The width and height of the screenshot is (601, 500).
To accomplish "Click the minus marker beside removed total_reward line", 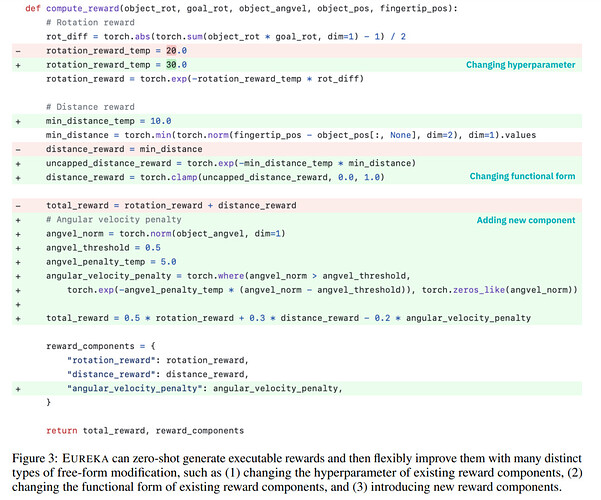I will pos(18,206).
